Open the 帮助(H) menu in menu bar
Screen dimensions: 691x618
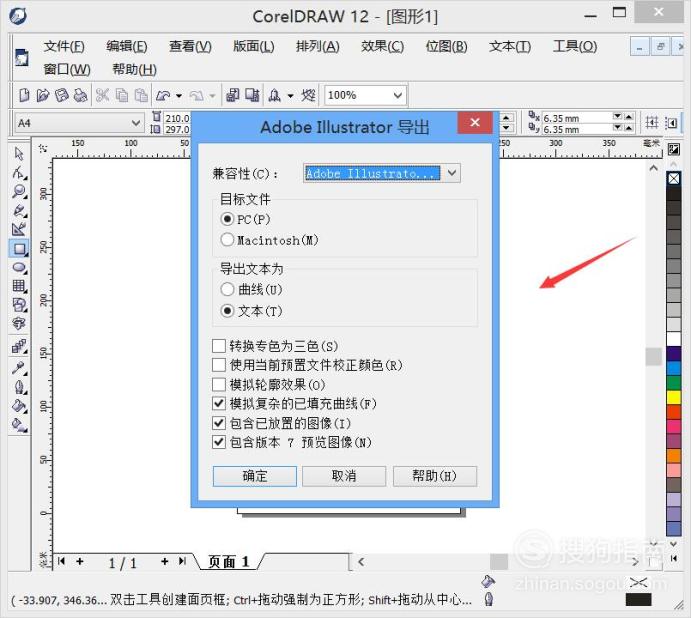134,69
